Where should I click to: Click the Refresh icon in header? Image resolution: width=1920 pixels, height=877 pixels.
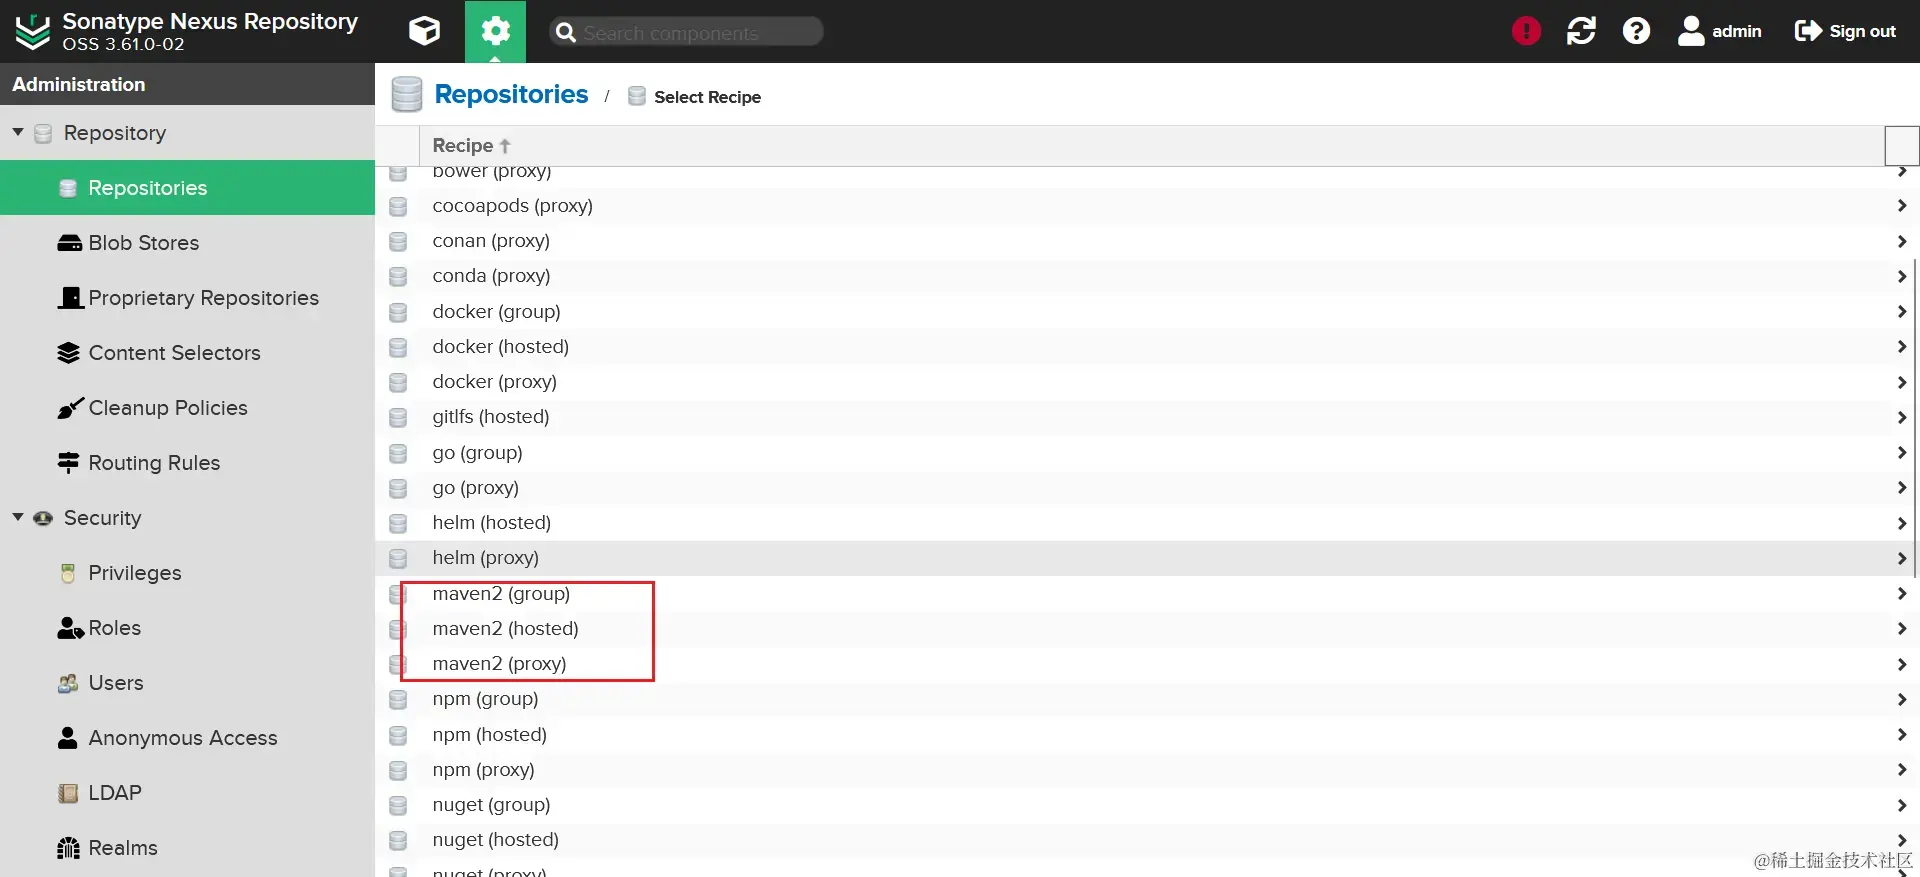click(x=1581, y=31)
